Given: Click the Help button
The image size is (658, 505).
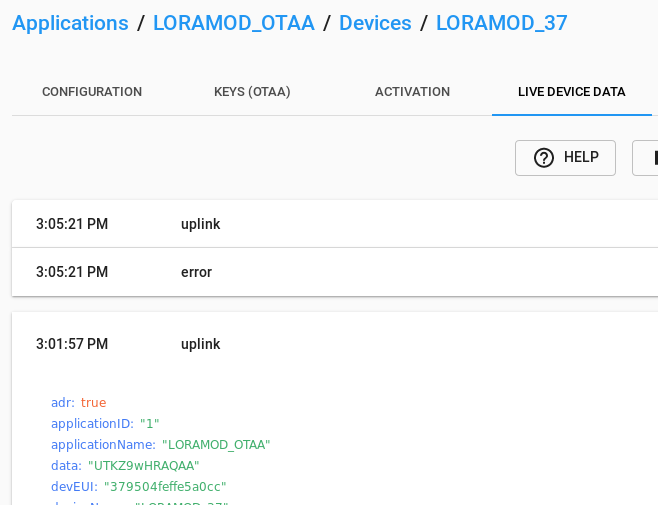Looking at the screenshot, I should [x=565, y=158].
